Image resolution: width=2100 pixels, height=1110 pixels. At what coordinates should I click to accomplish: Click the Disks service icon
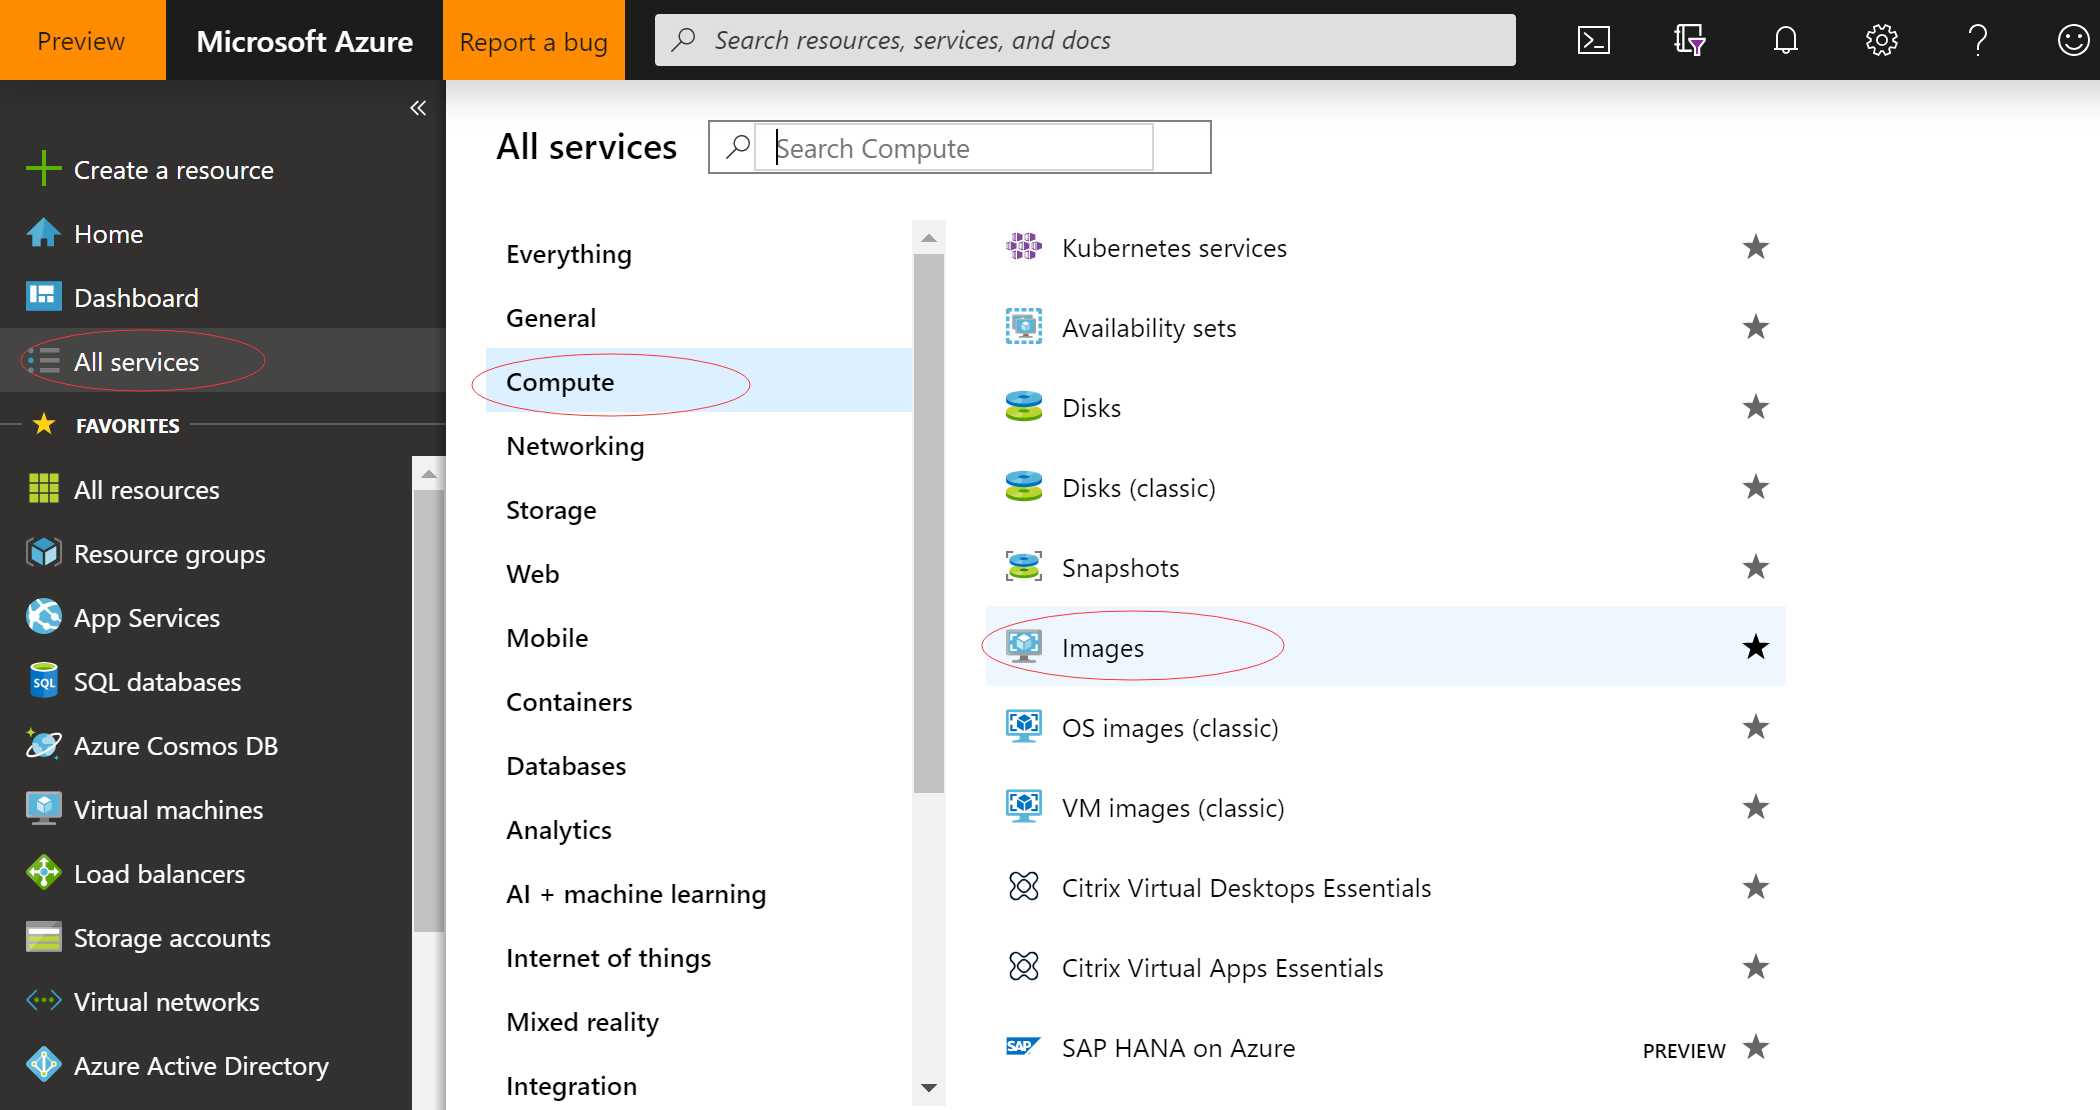1024,407
